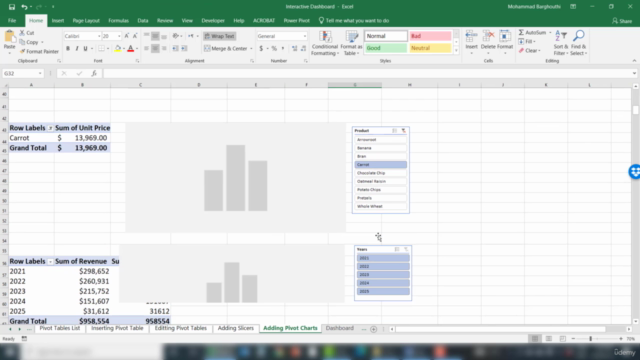The height and width of the screenshot is (360, 640).
Task: Switch to Page Layout view icon
Action: tap(549, 338)
